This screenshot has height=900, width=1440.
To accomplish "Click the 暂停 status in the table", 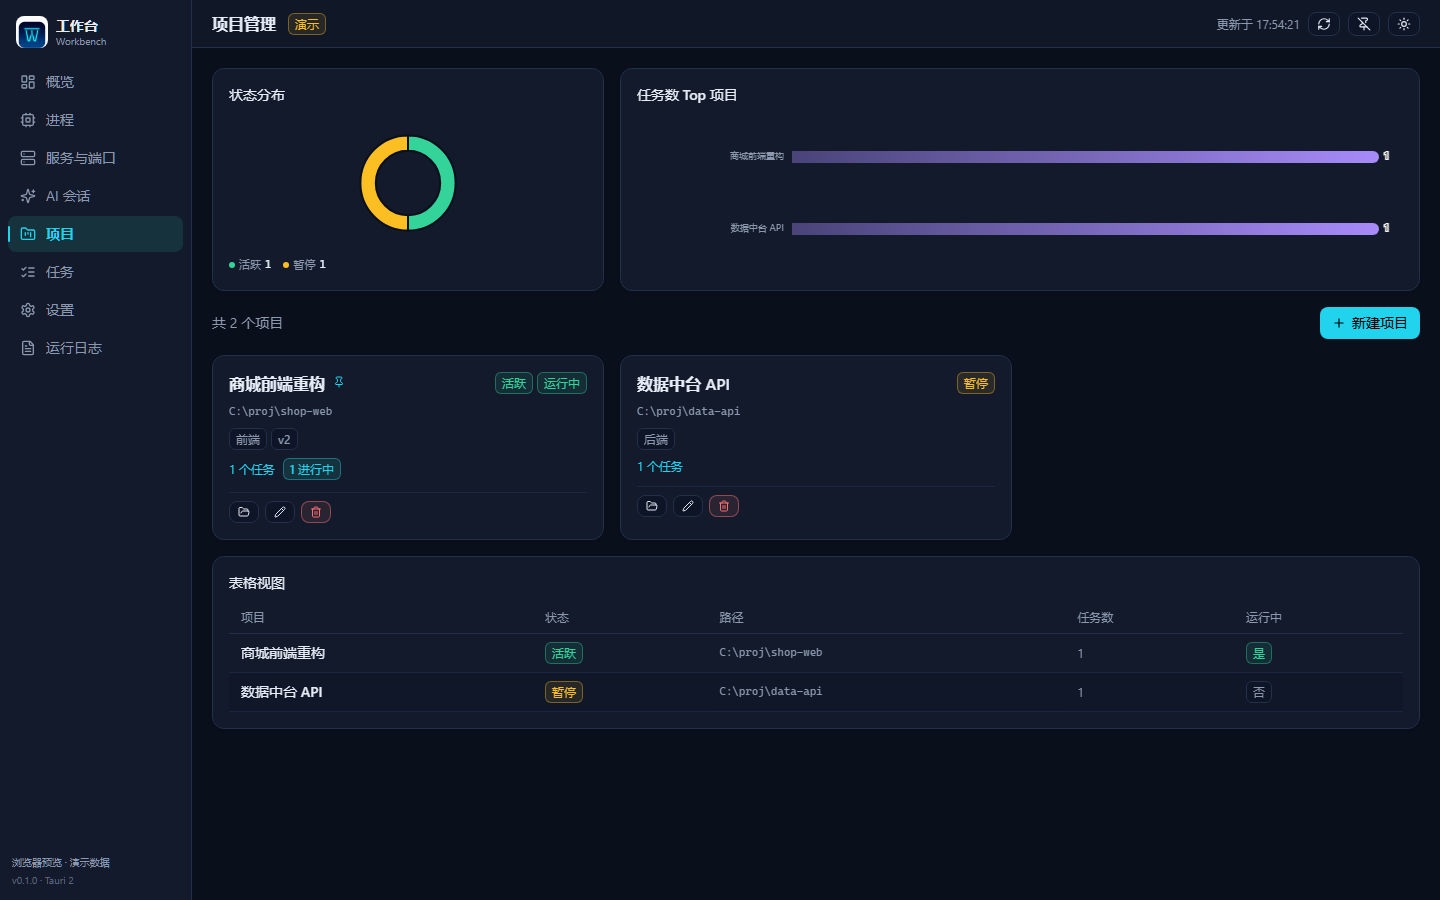I will pyautogui.click(x=564, y=692).
